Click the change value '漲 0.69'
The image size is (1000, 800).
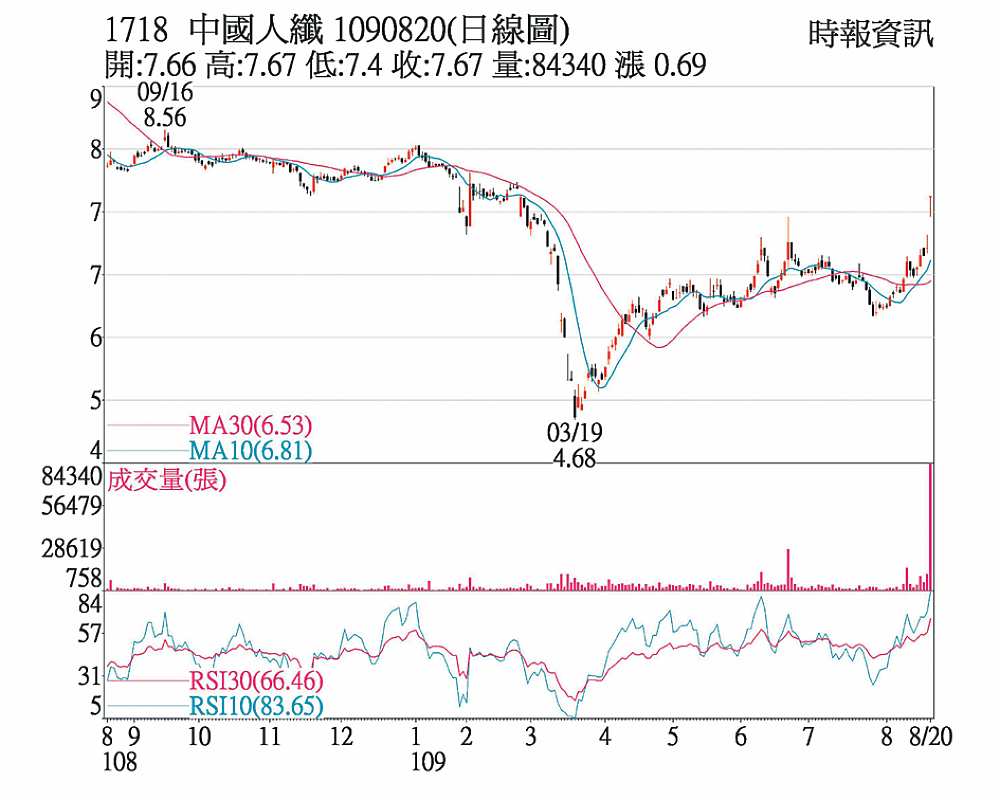click(x=660, y=65)
